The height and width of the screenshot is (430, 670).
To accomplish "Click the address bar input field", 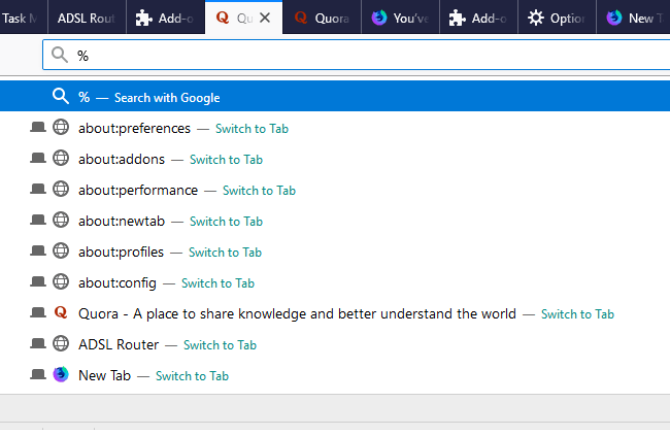I will tap(356, 55).
